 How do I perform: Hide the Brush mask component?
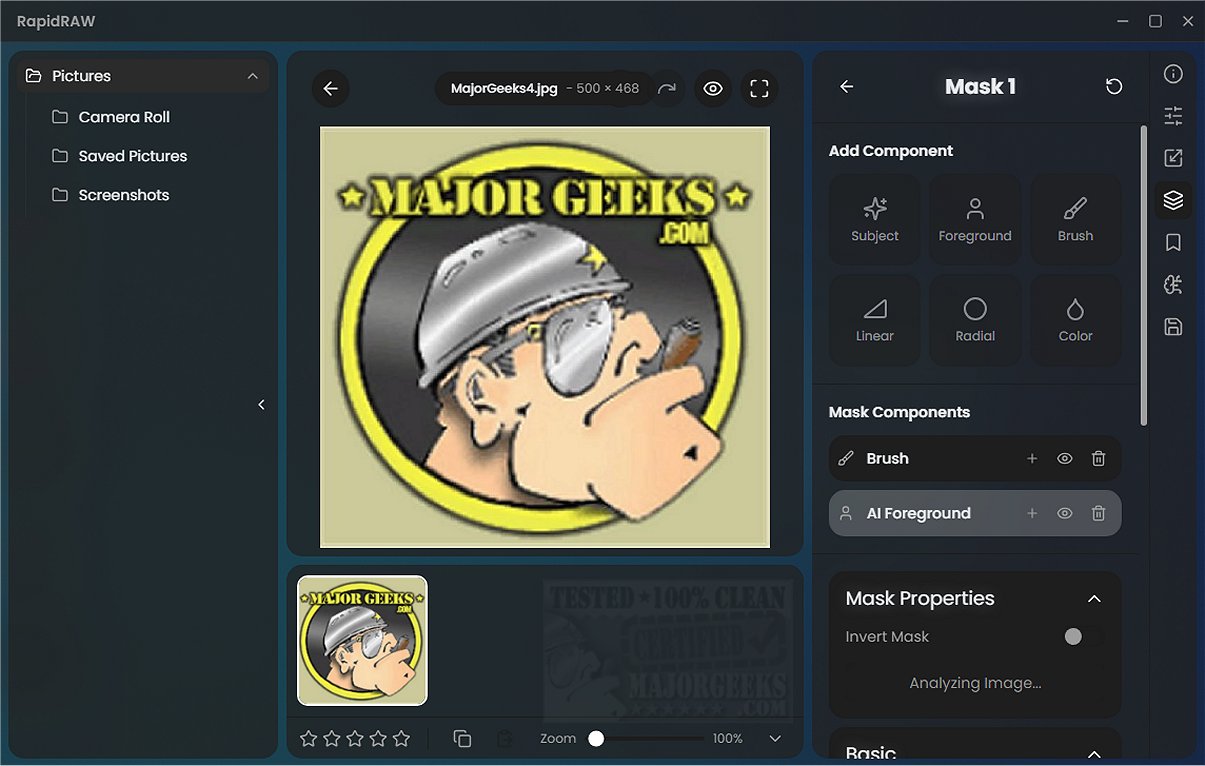1065,458
